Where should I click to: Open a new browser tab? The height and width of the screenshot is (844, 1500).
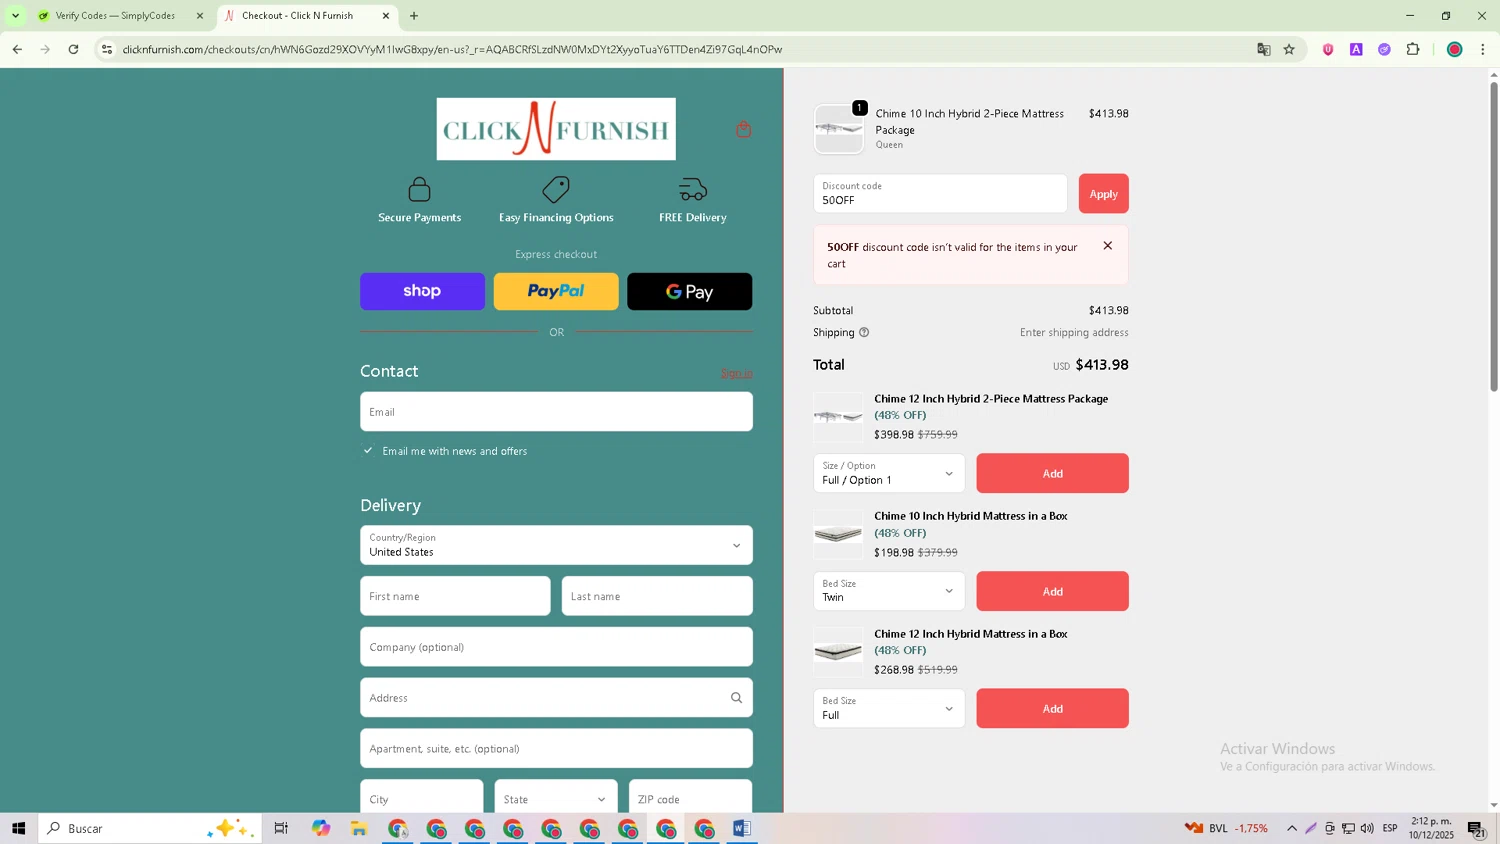pyautogui.click(x=414, y=16)
